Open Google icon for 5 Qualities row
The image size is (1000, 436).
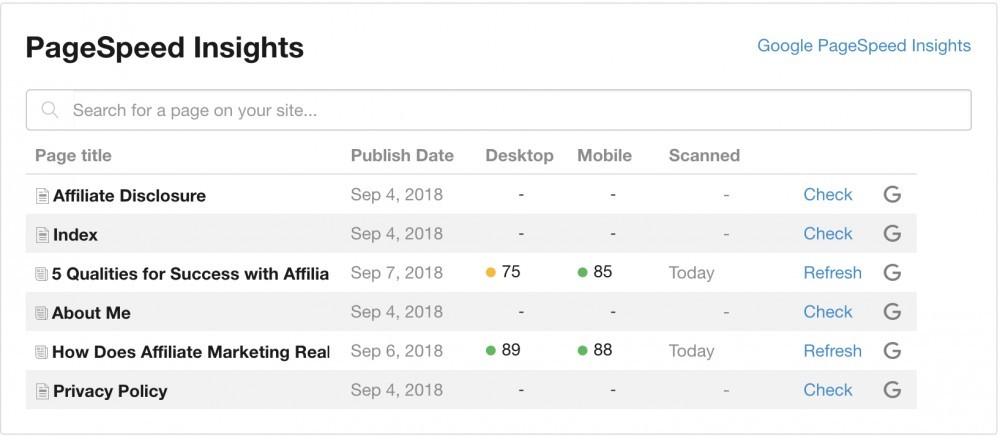892,273
